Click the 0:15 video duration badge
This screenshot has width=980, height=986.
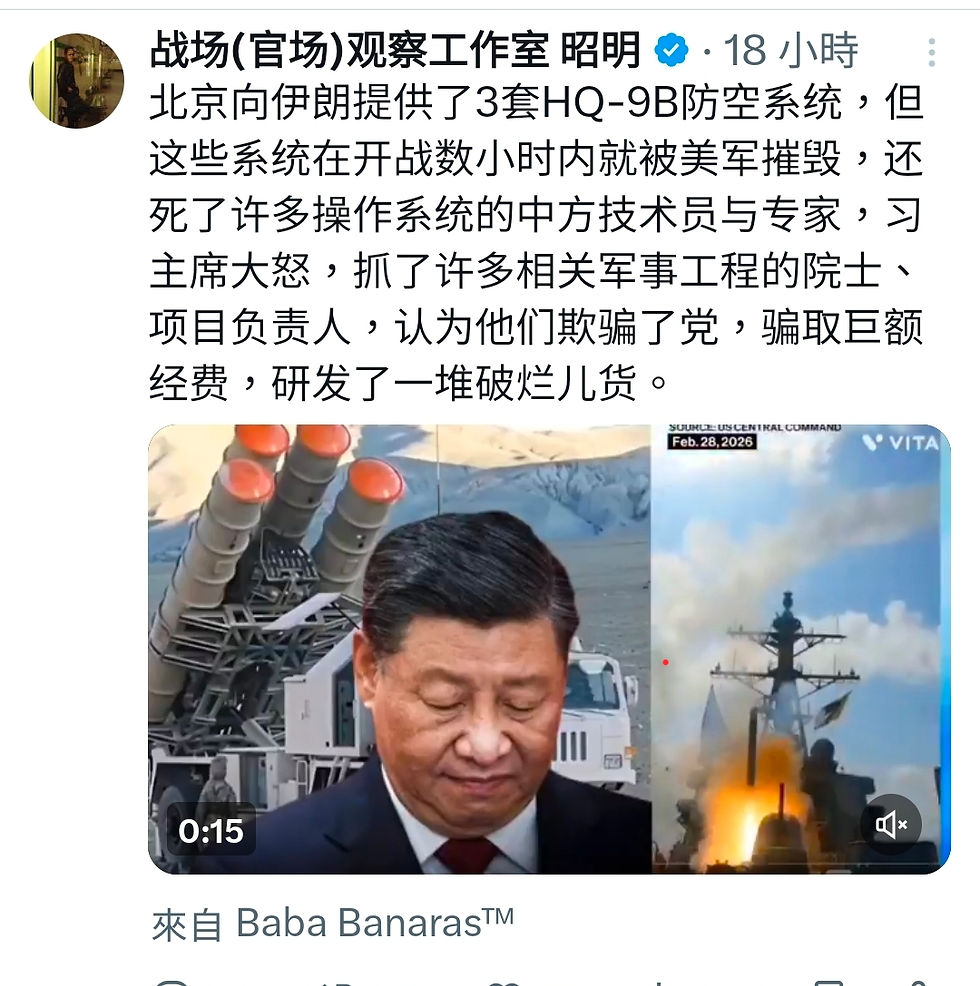click(x=211, y=831)
